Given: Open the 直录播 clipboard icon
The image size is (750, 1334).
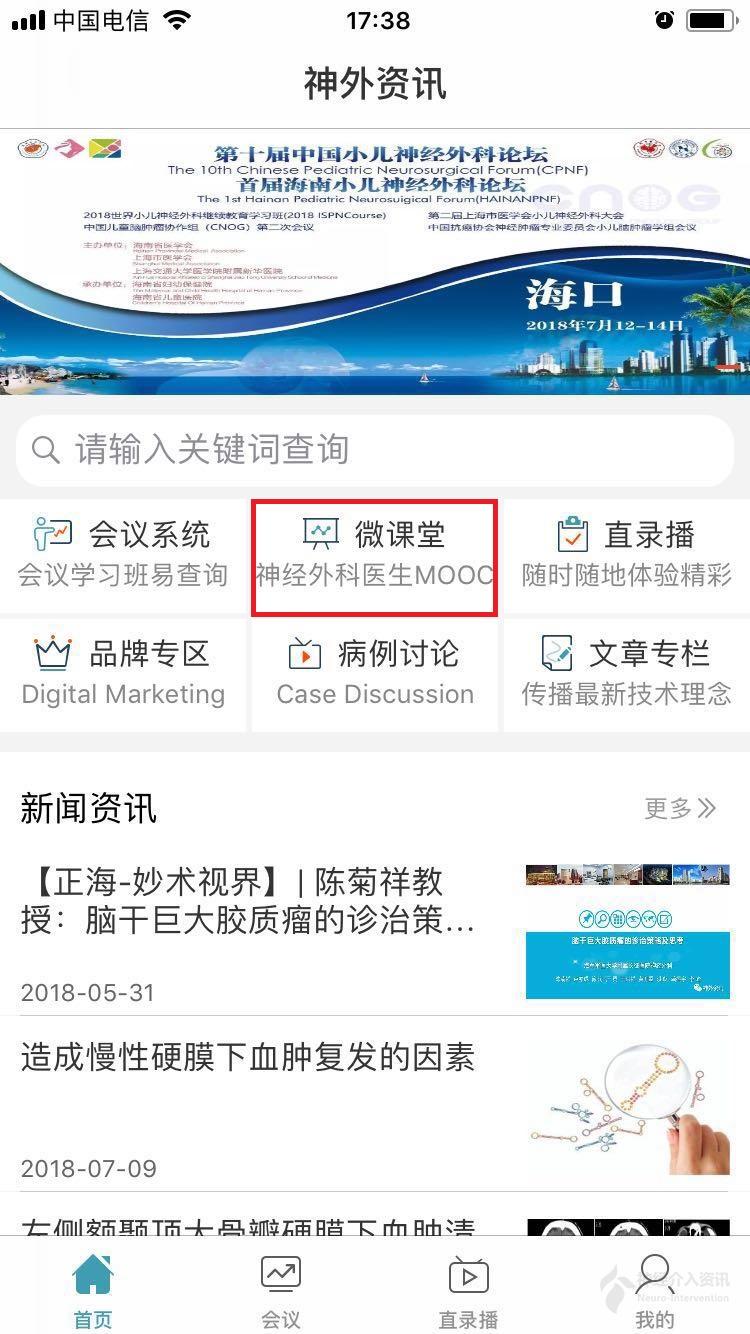Looking at the screenshot, I should [573, 534].
